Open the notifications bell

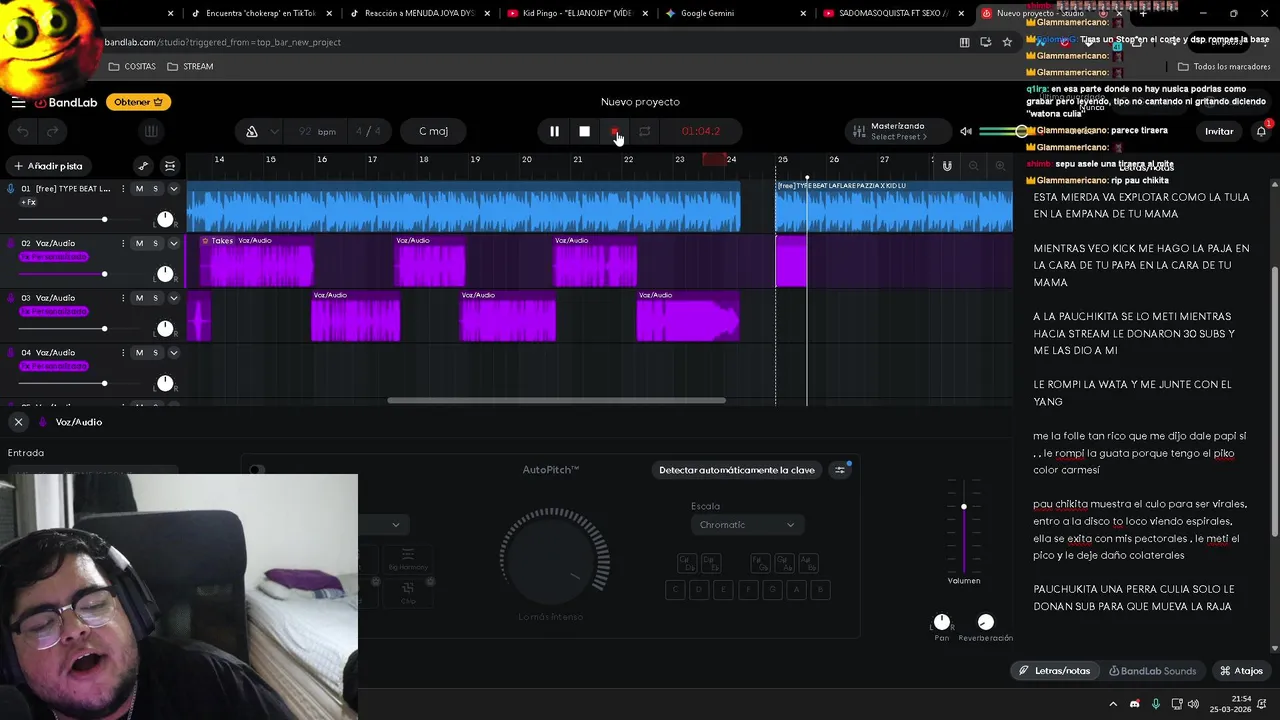(x=1262, y=131)
